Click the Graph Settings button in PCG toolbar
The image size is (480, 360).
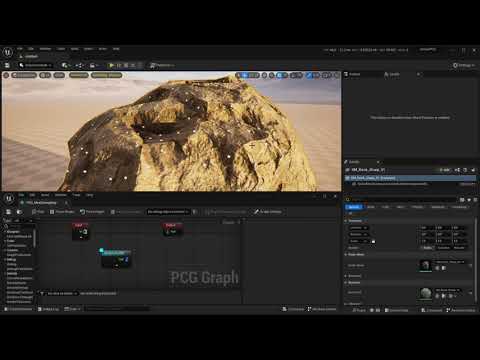pyautogui.click(x=268, y=212)
